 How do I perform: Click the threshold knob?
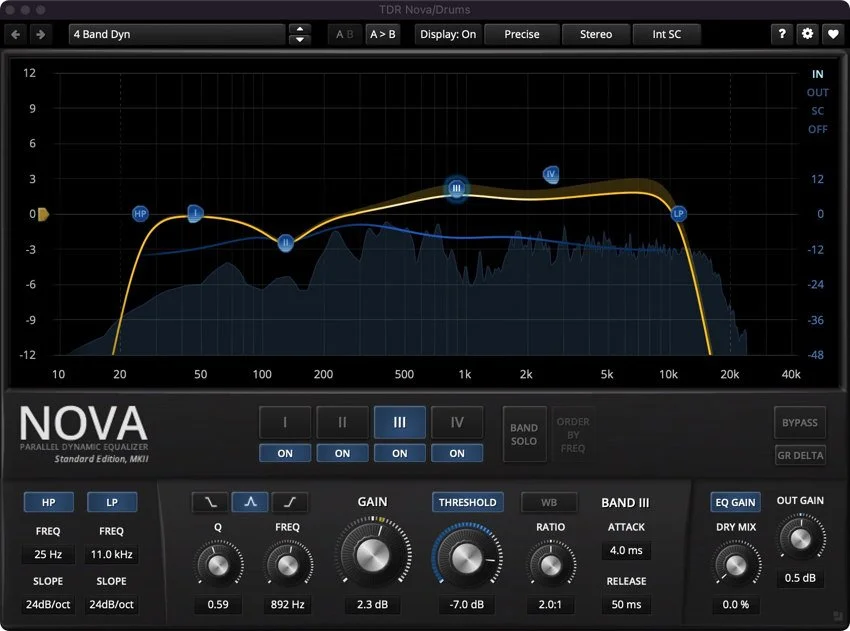(x=466, y=558)
